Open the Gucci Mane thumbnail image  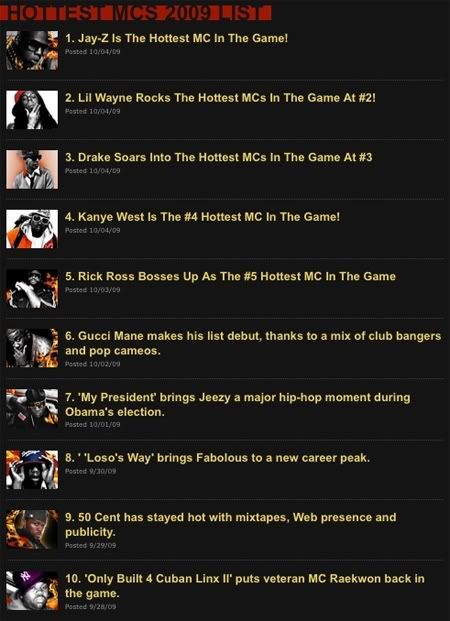[32, 348]
